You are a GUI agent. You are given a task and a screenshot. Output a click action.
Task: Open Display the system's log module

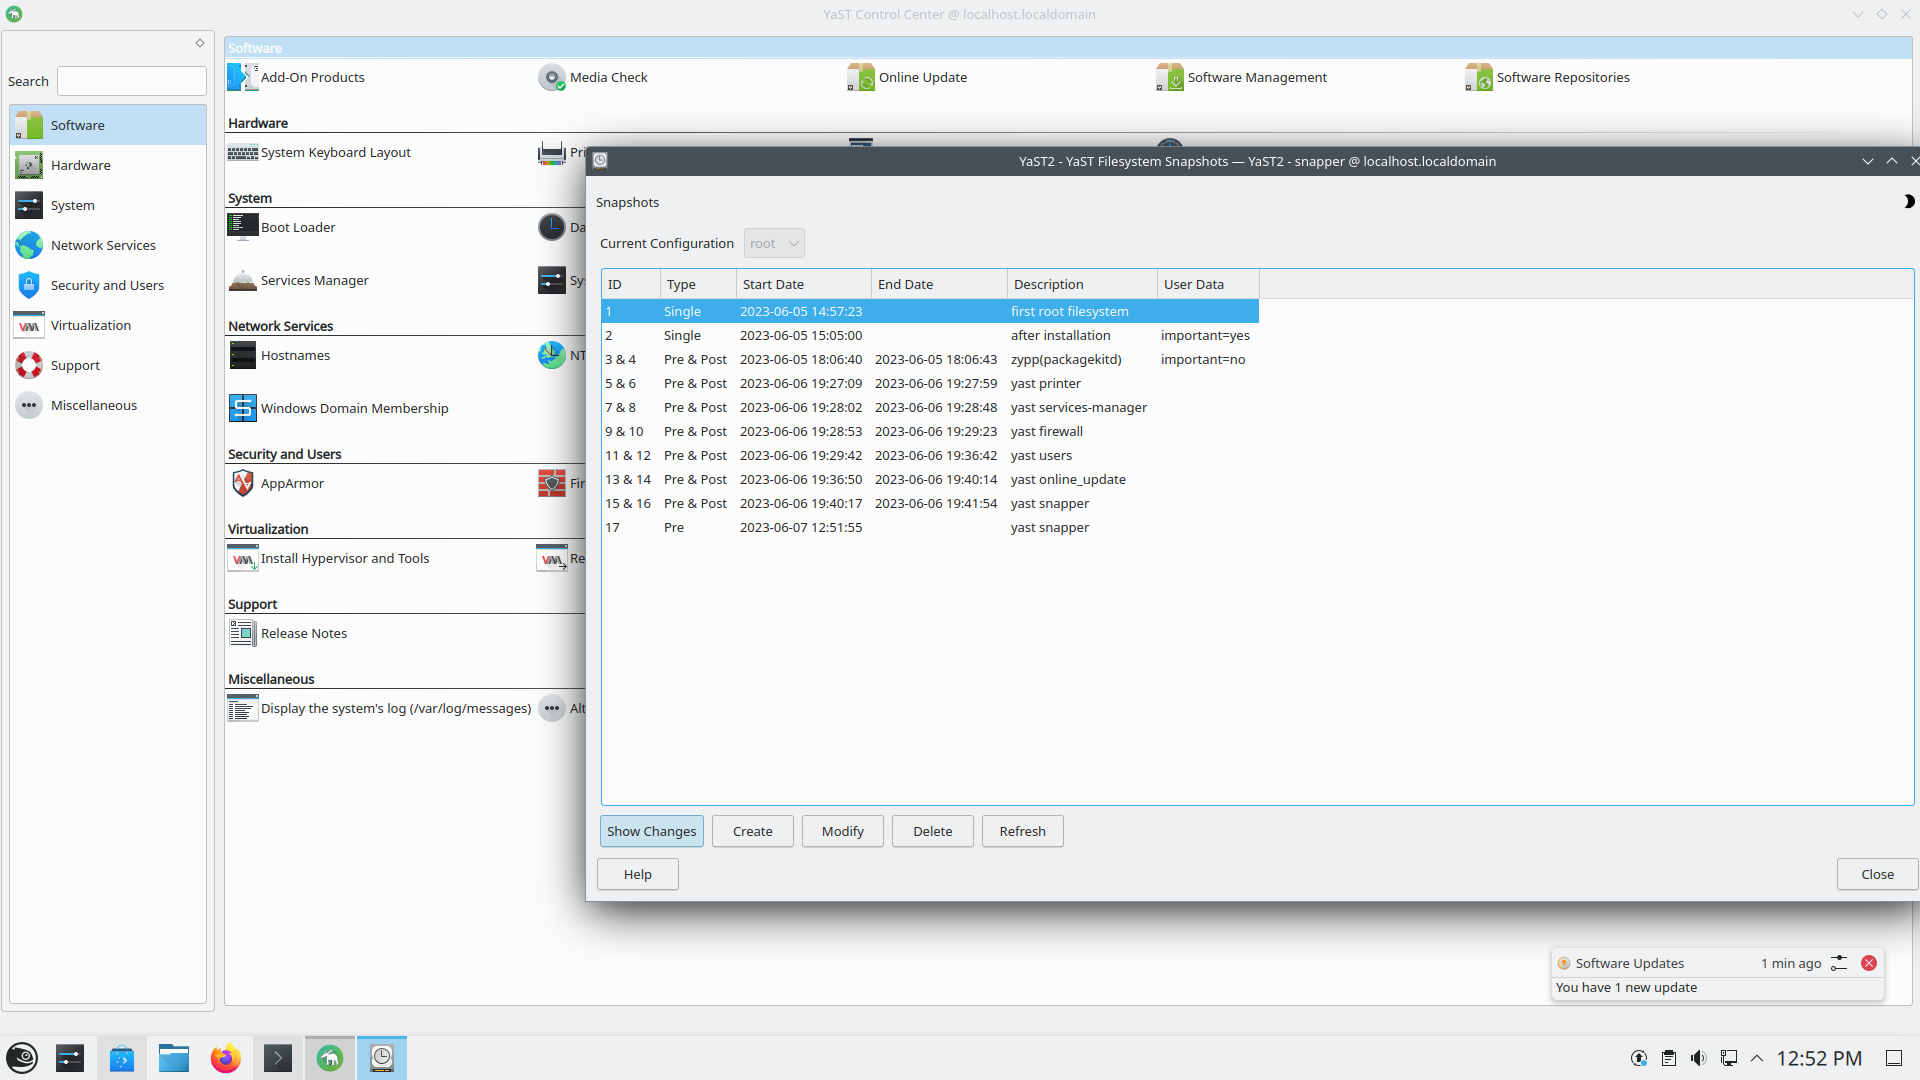coord(379,708)
